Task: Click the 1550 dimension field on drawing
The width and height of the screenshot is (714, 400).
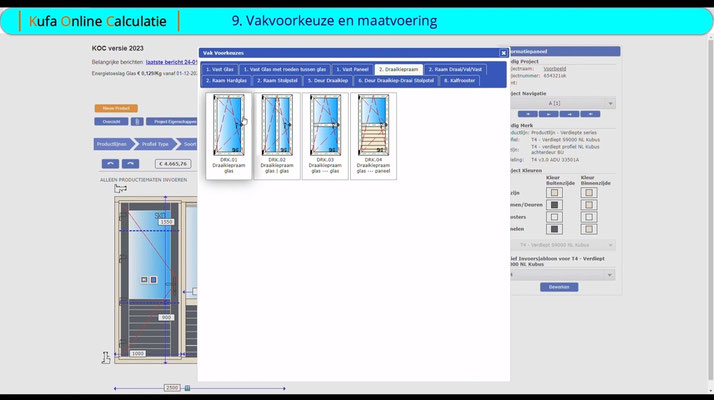Action: tap(166, 222)
